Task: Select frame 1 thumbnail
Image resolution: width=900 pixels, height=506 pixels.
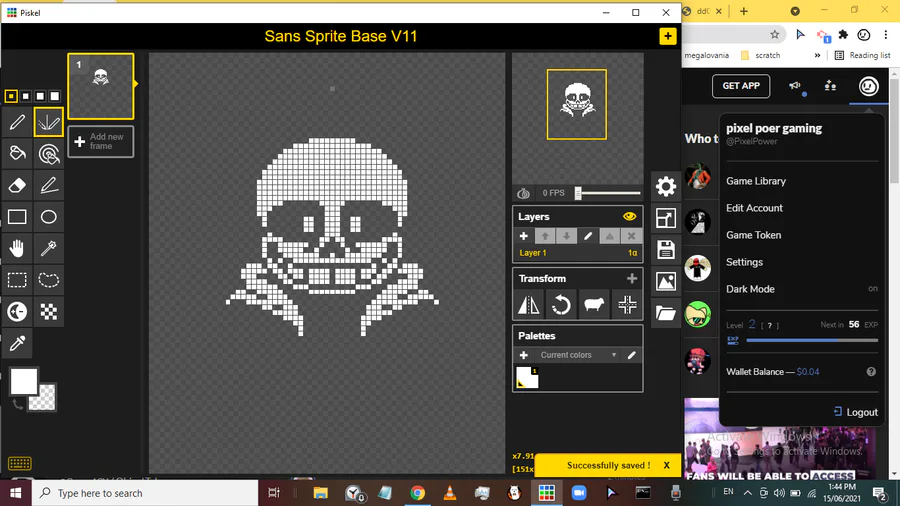Action: pos(101,86)
